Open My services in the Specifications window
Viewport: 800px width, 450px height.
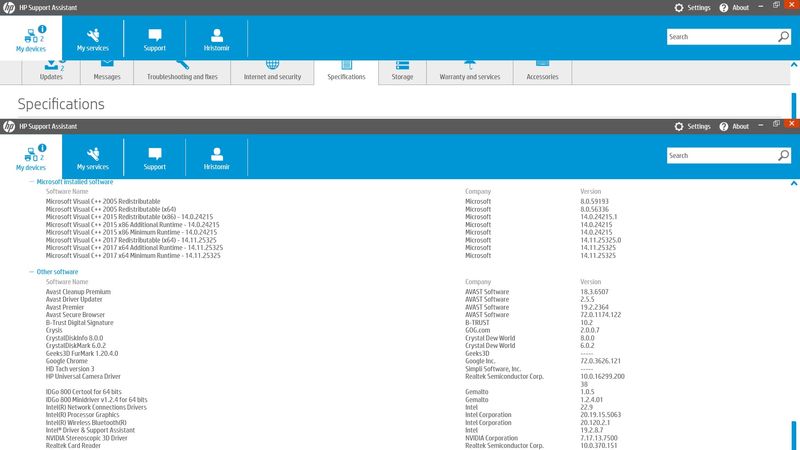tap(93, 39)
